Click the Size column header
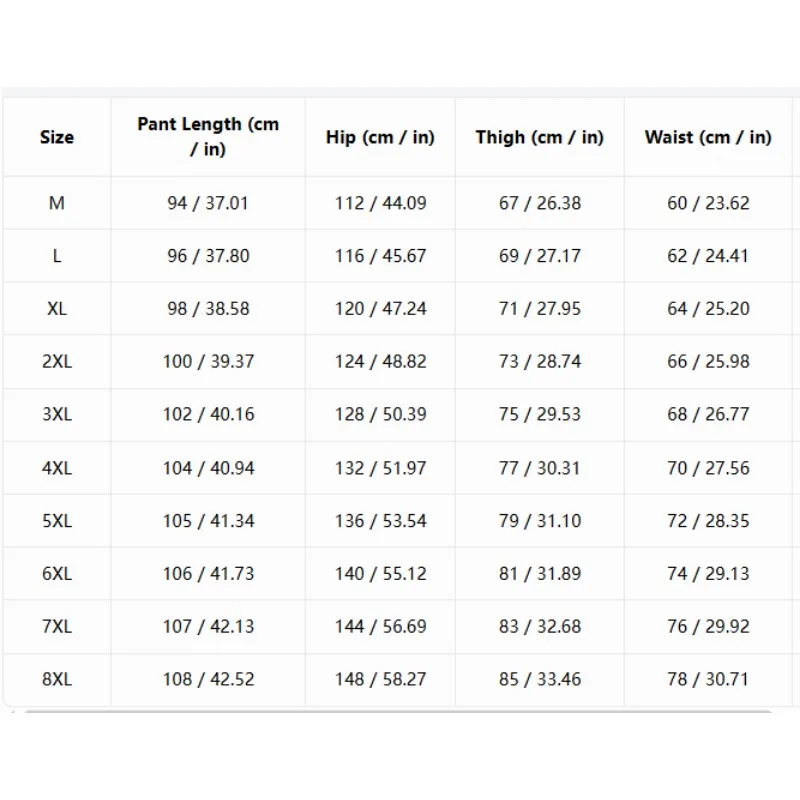 57,137
